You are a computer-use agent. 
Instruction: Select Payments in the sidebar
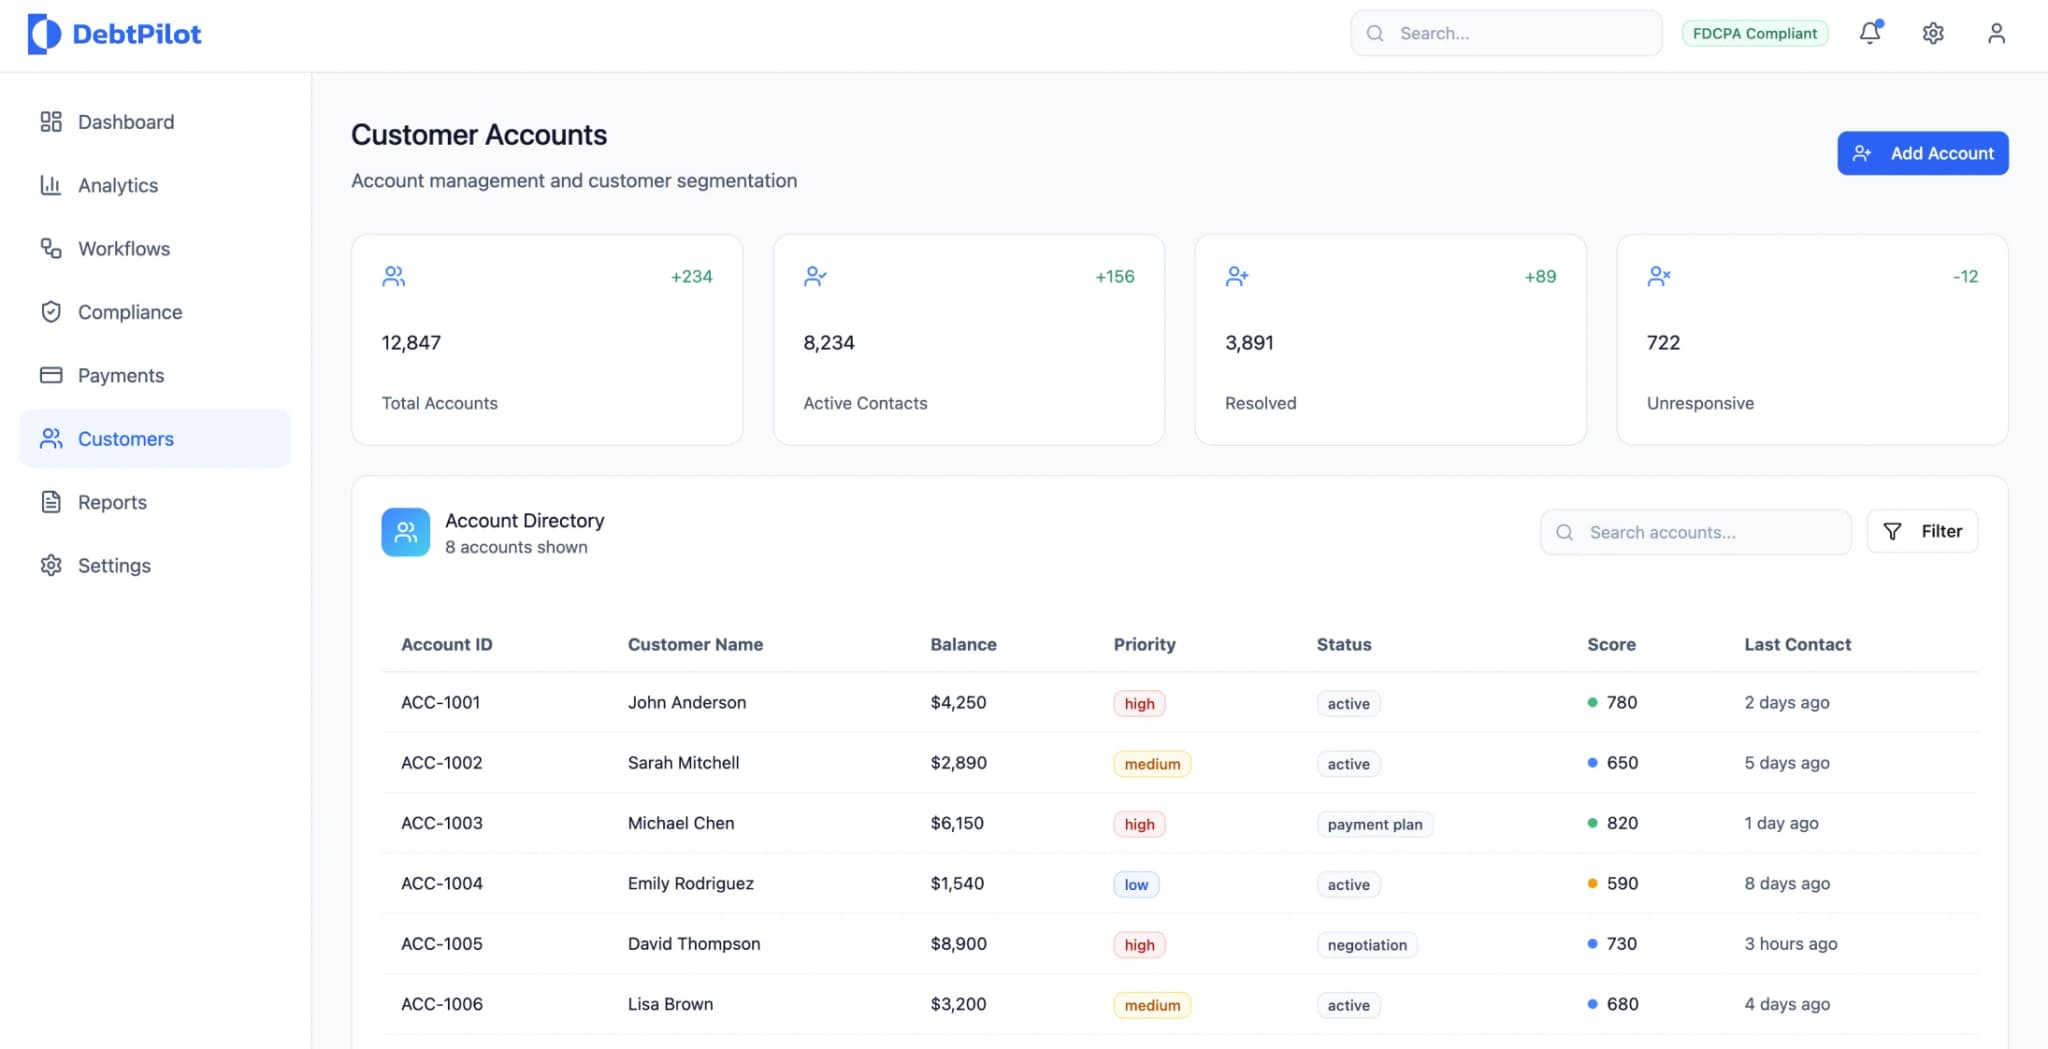click(120, 375)
